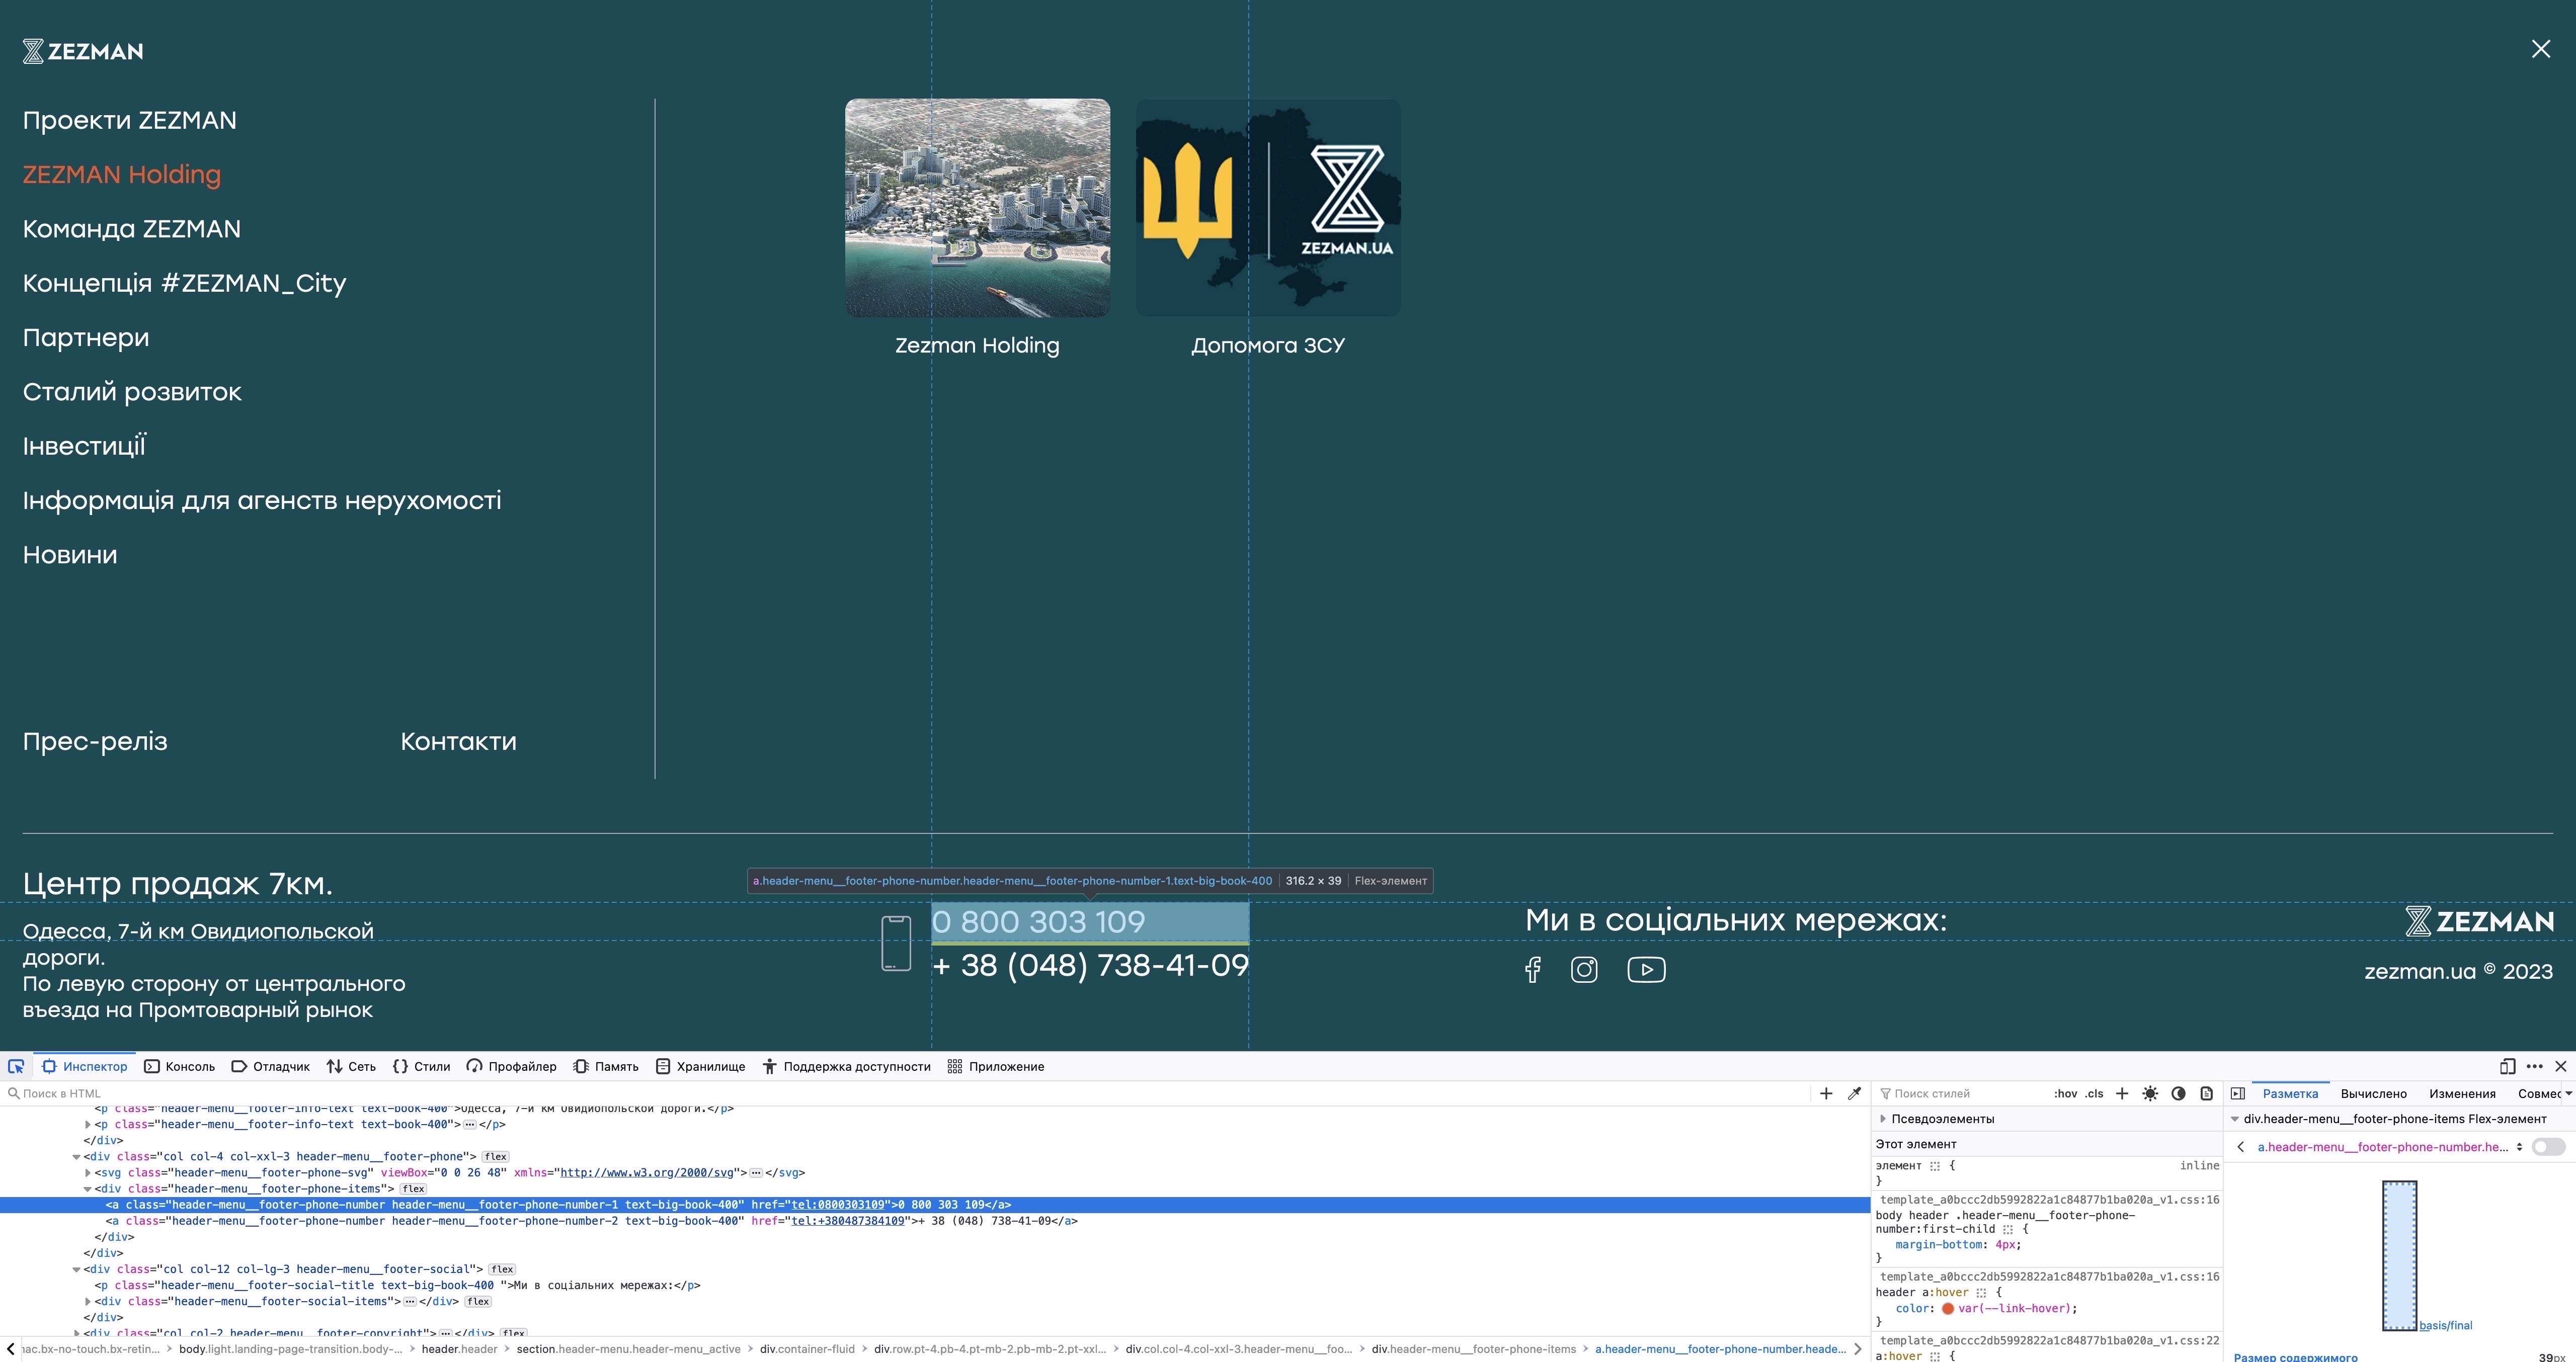This screenshot has height=1362, width=2576.
Task: Toggle the :hov pseudo-class panel
Action: (2065, 1093)
